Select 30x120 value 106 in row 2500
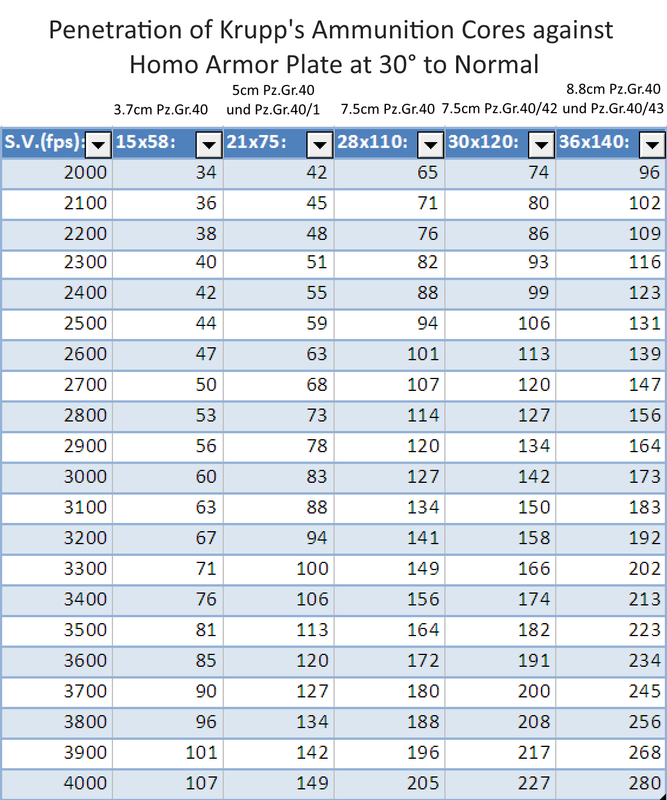Screen dimensions: 667x800 500,324
